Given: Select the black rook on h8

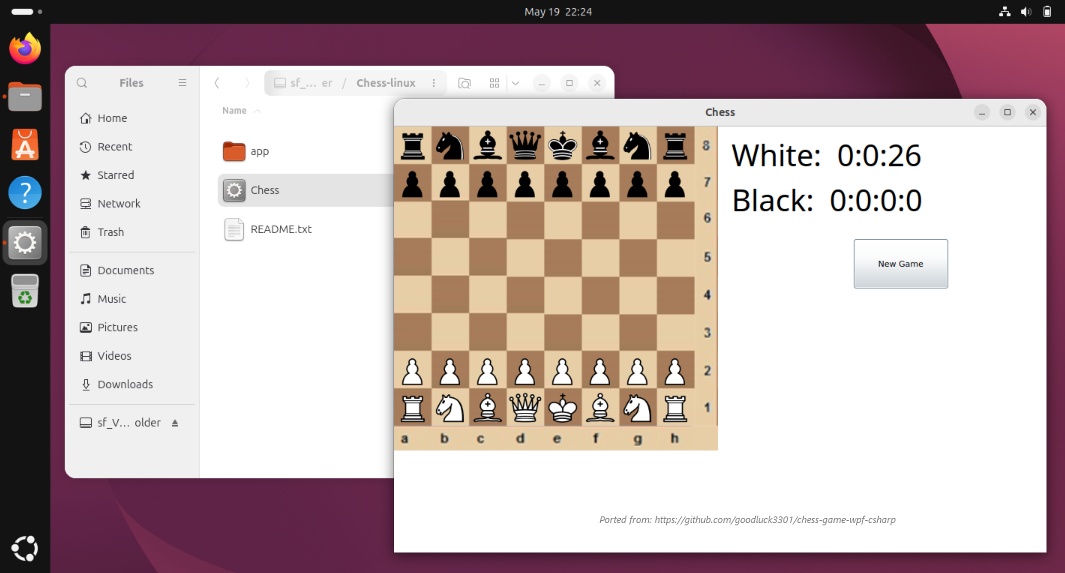Looking at the screenshot, I should pos(675,145).
